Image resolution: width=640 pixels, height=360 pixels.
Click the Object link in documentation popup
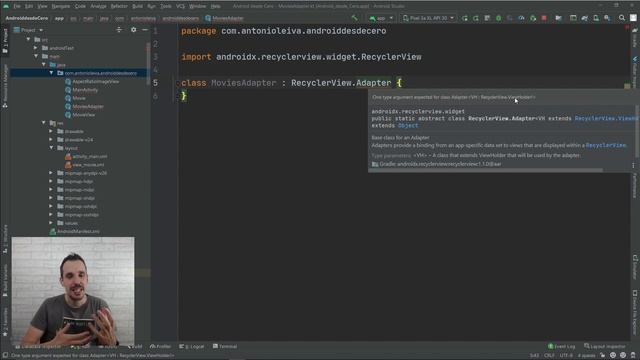408,126
